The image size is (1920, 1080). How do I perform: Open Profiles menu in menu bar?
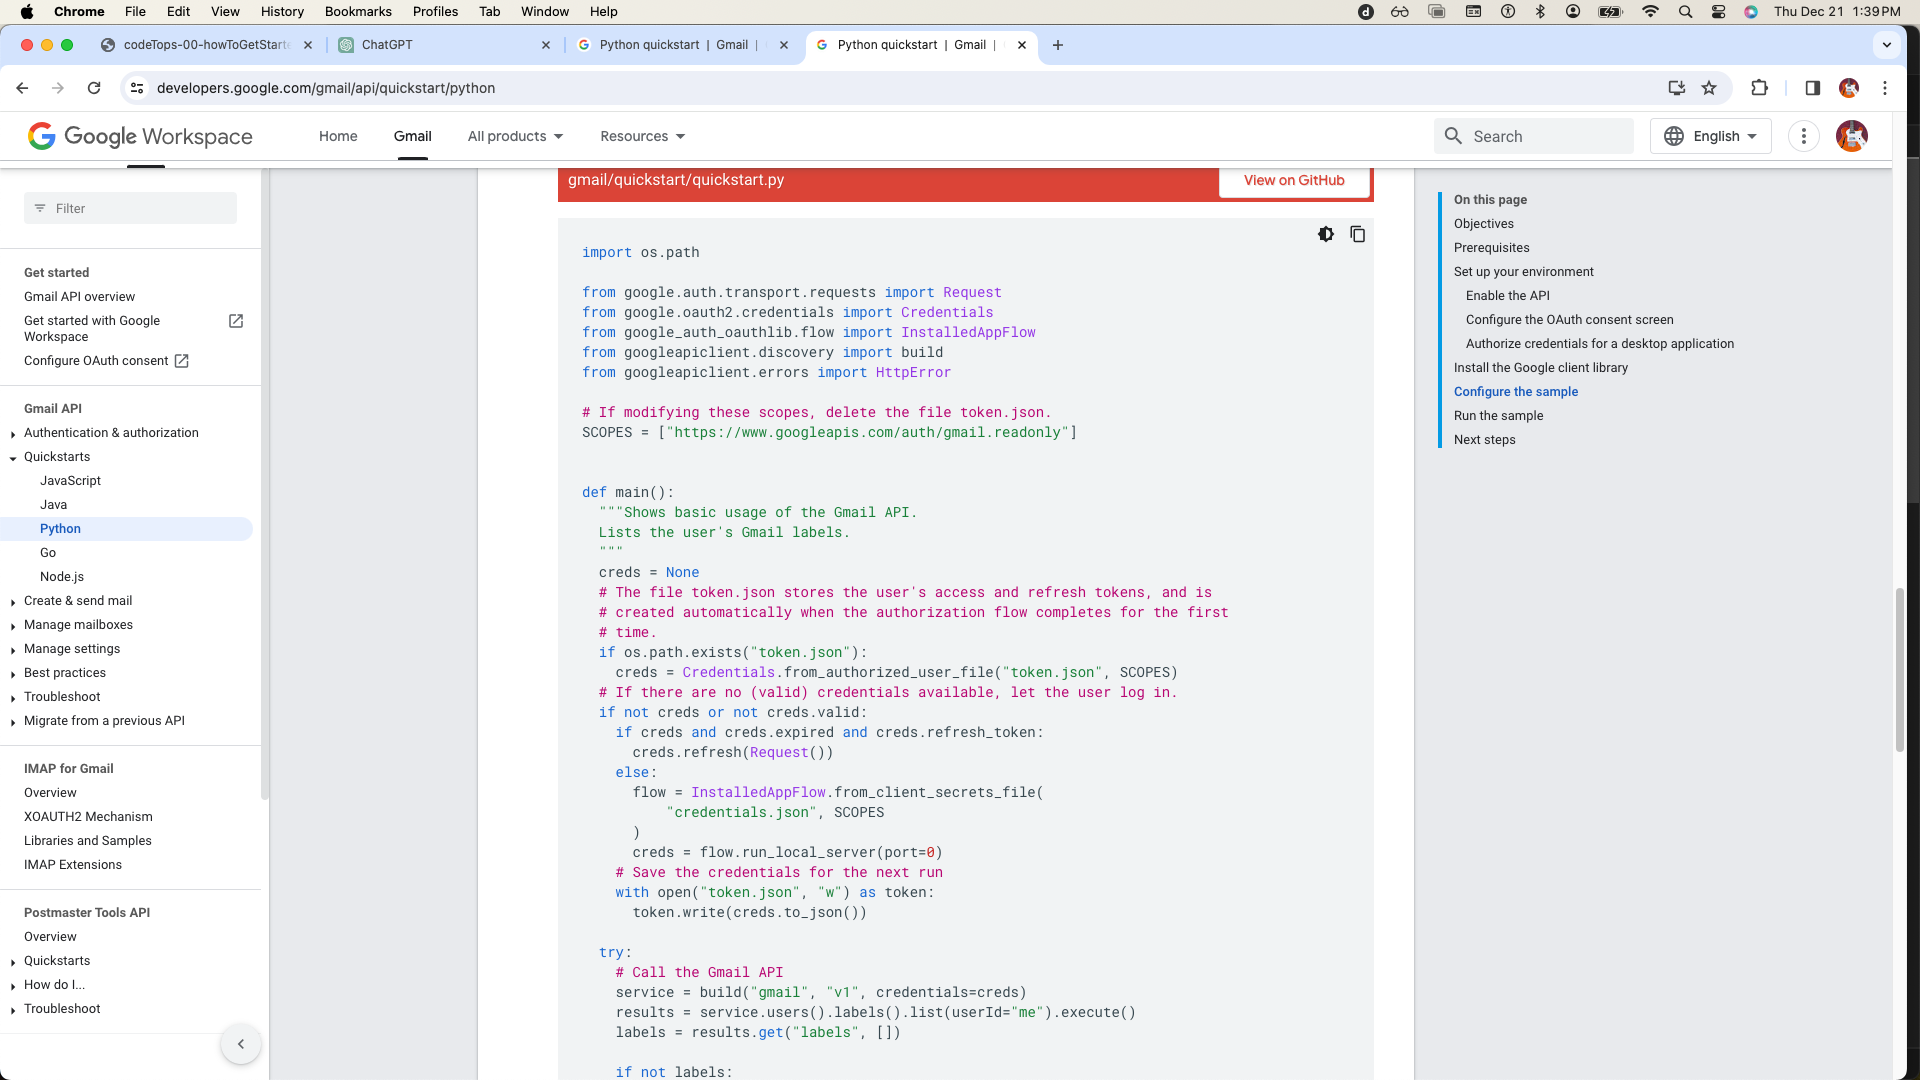pos(435,12)
